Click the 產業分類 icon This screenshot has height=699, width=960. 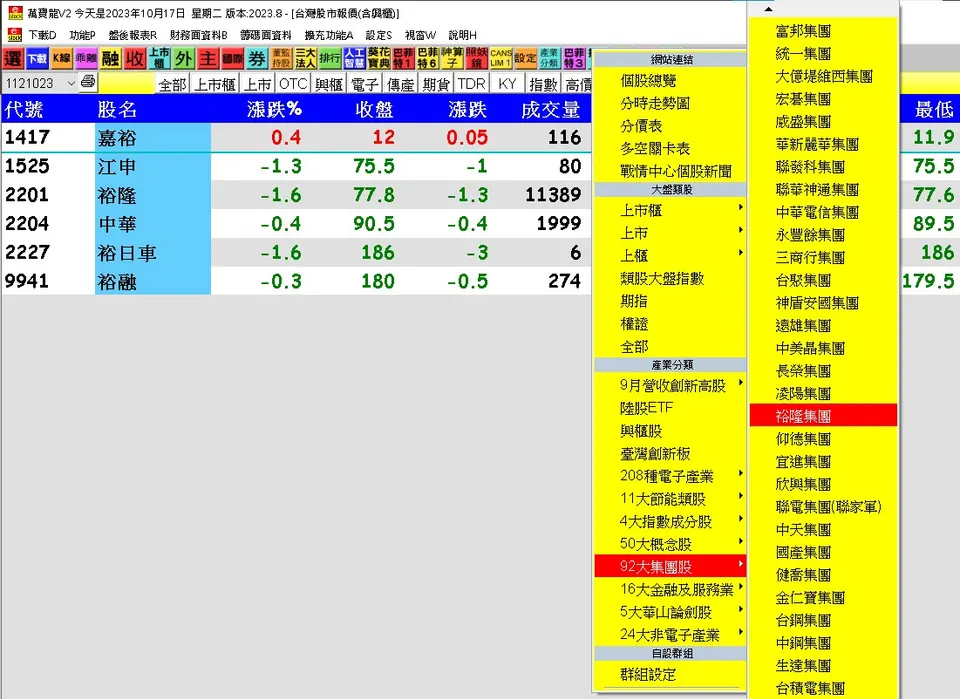coord(550,59)
